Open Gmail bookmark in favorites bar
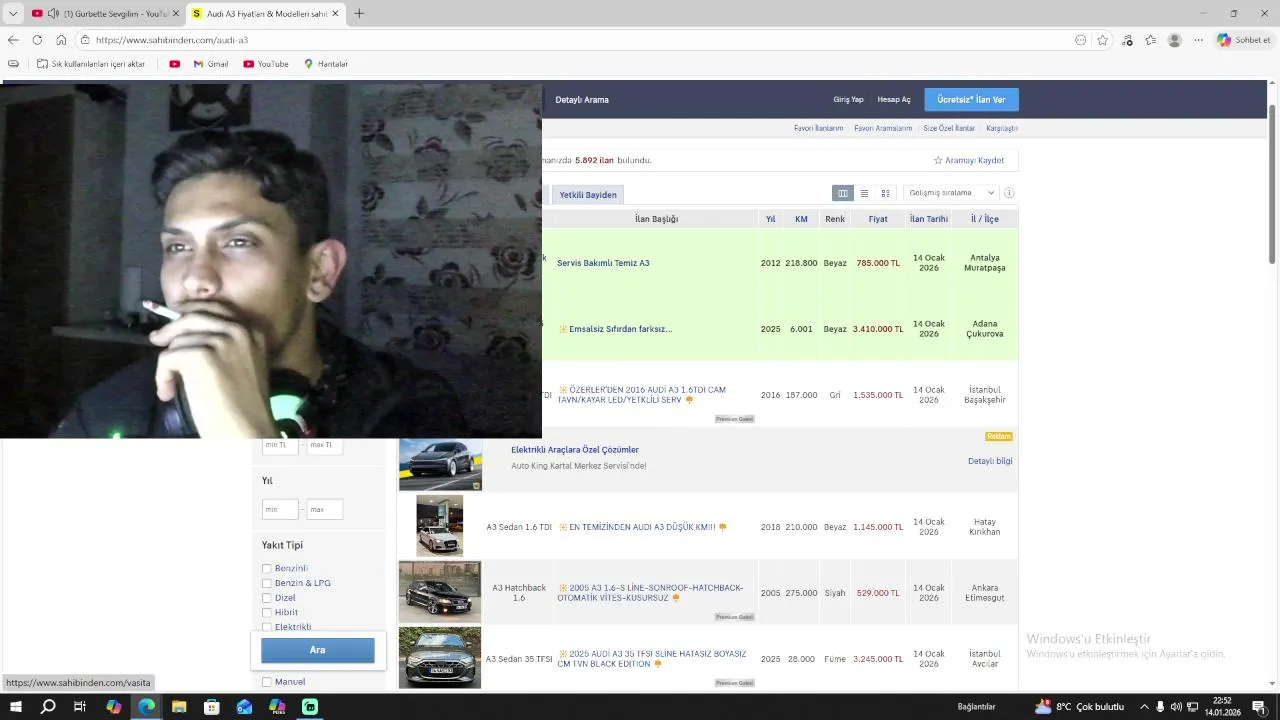 tap(210, 64)
